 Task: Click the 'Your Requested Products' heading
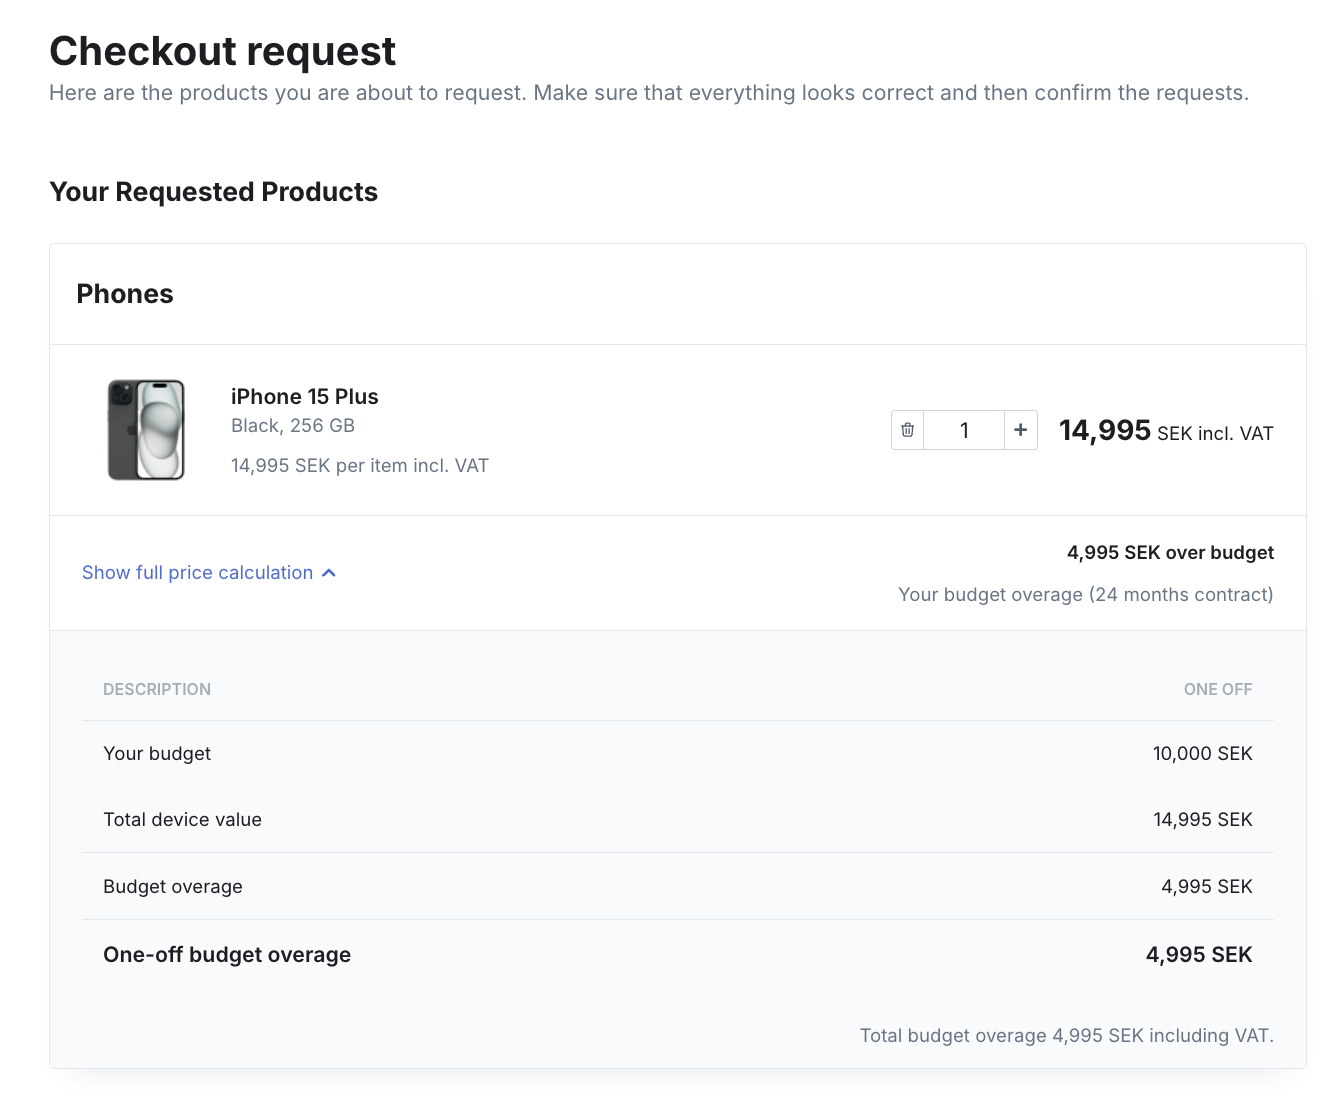[214, 192]
